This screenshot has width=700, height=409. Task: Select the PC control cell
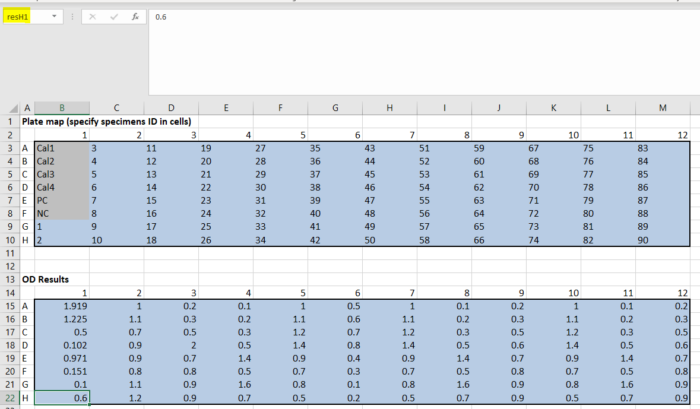(62, 200)
